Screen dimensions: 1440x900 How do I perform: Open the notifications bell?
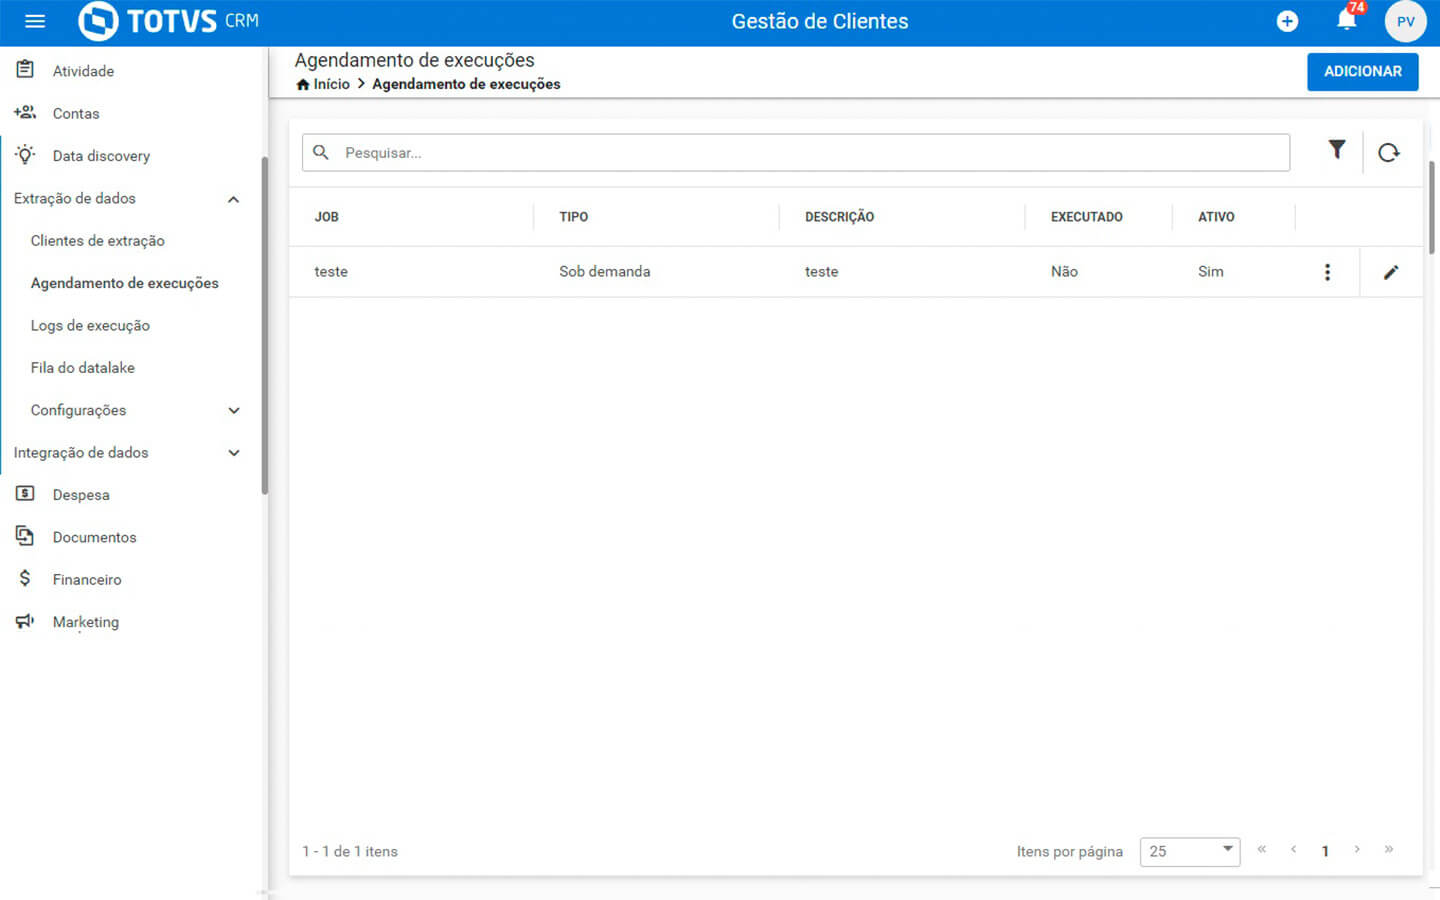coord(1346,20)
